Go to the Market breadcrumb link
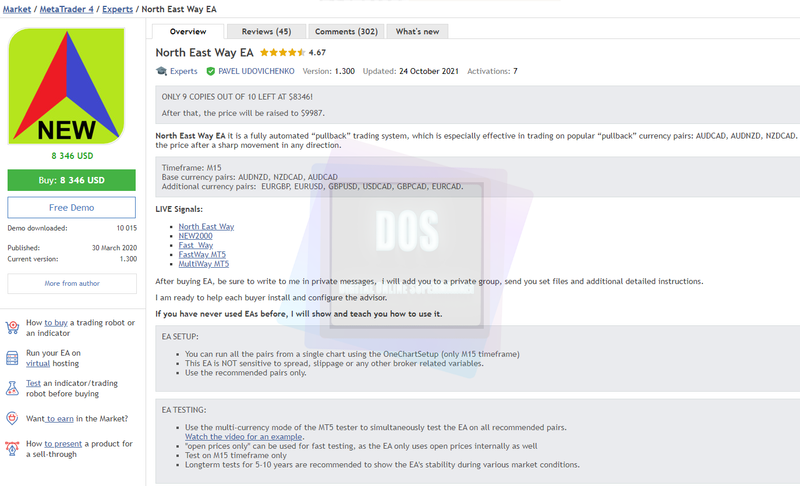The height and width of the screenshot is (486, 800). click(x=17, y=9)
